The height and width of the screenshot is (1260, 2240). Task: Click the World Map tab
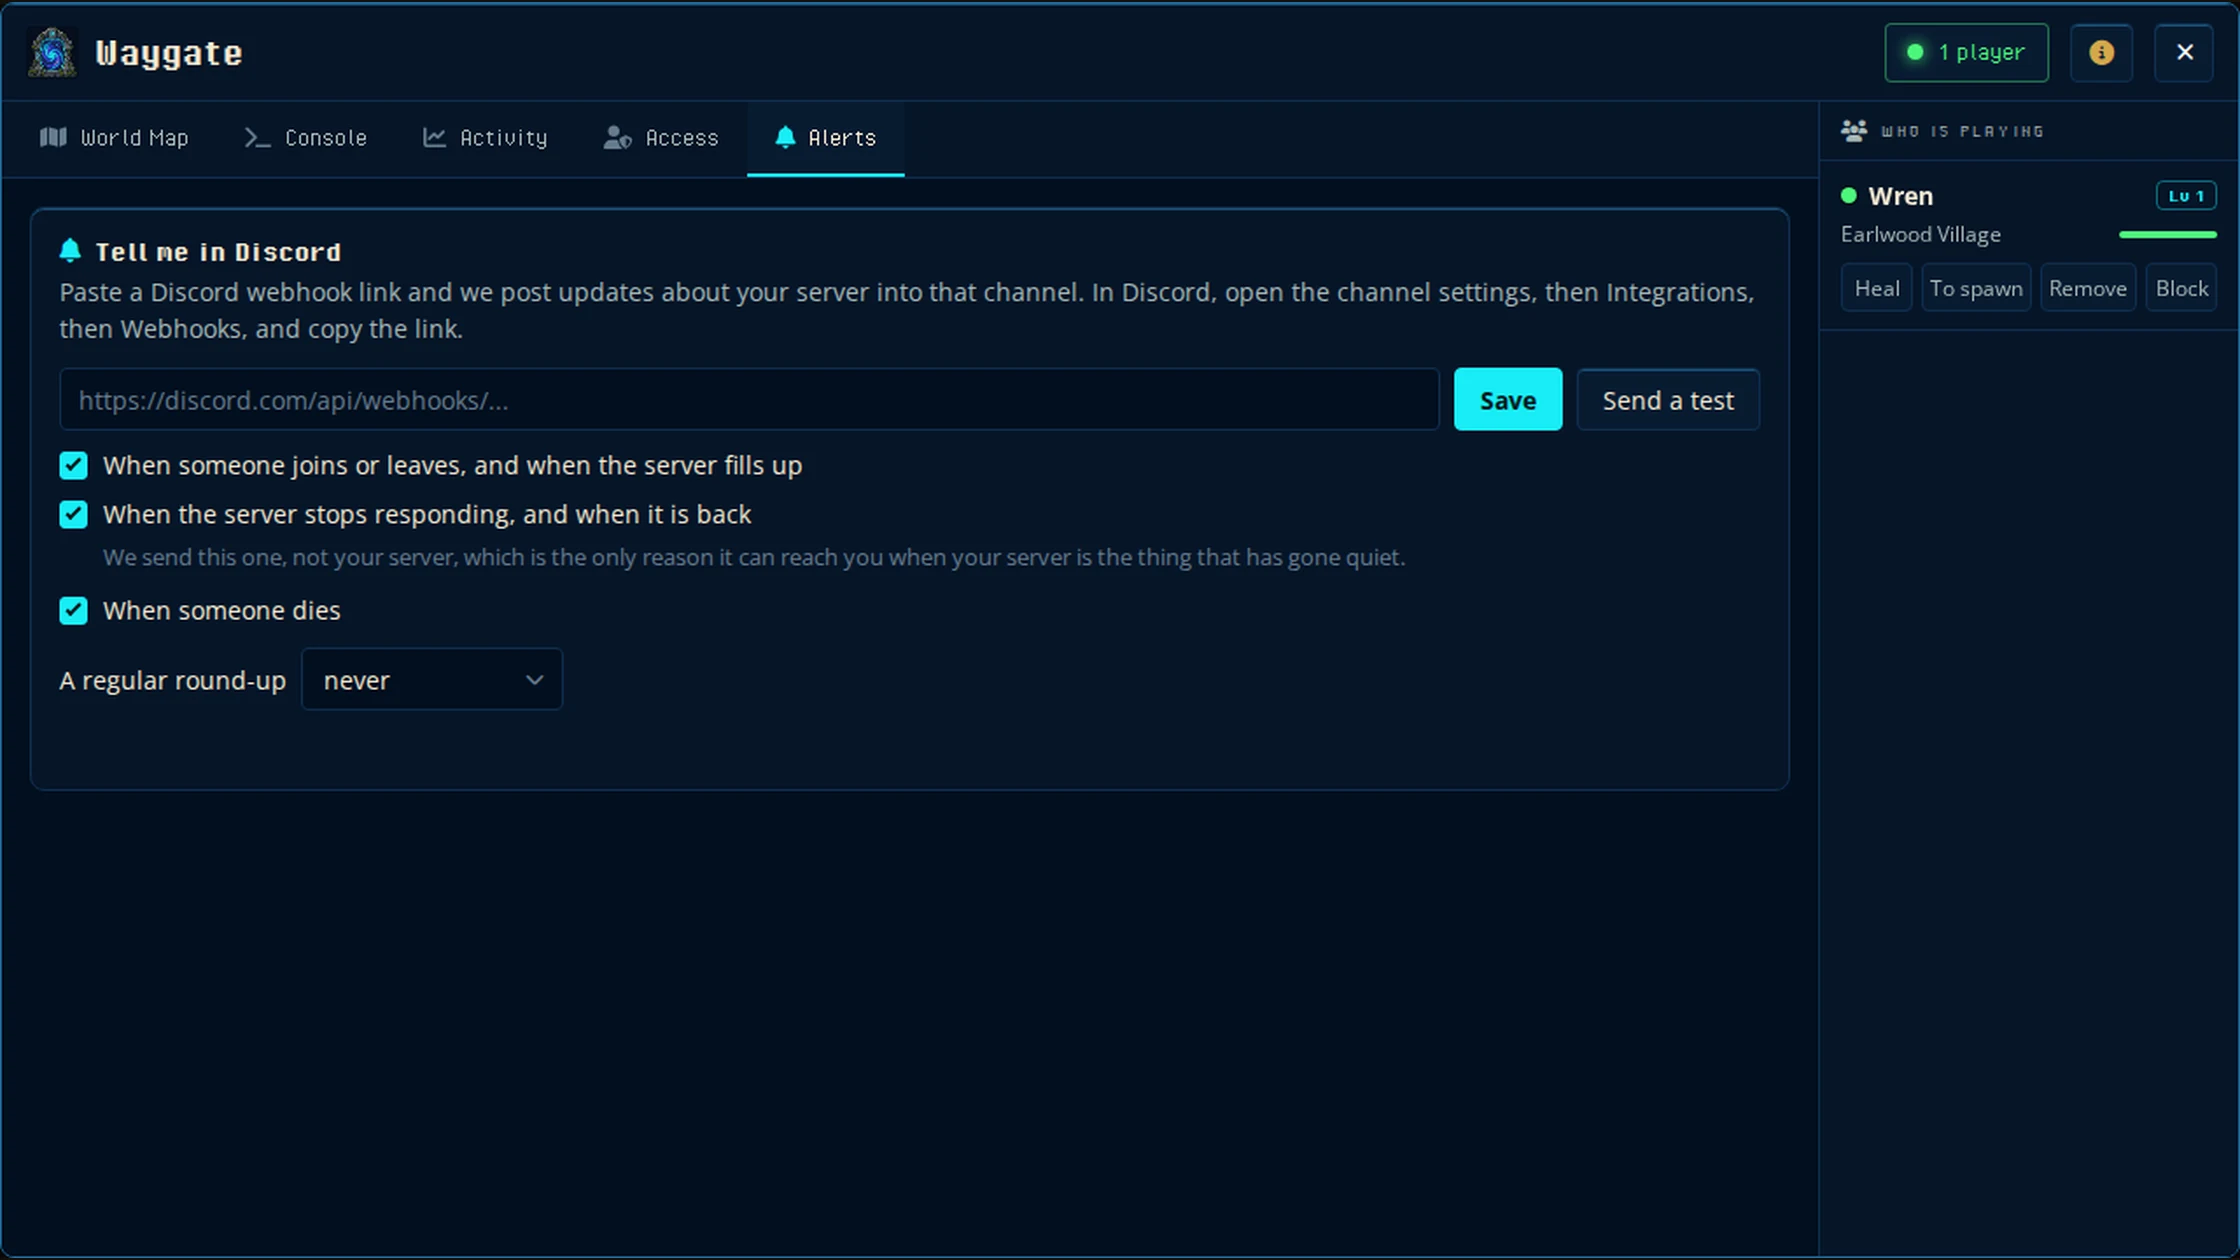pos(114,138)
